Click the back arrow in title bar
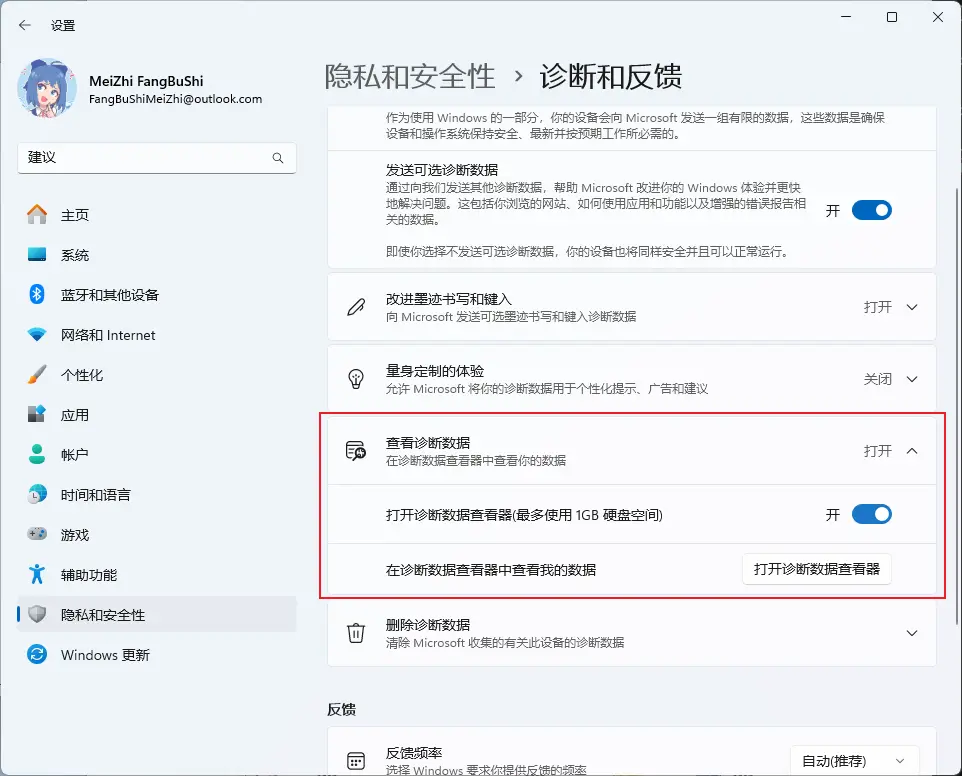 pyautogui.click(x=25, y=25)
